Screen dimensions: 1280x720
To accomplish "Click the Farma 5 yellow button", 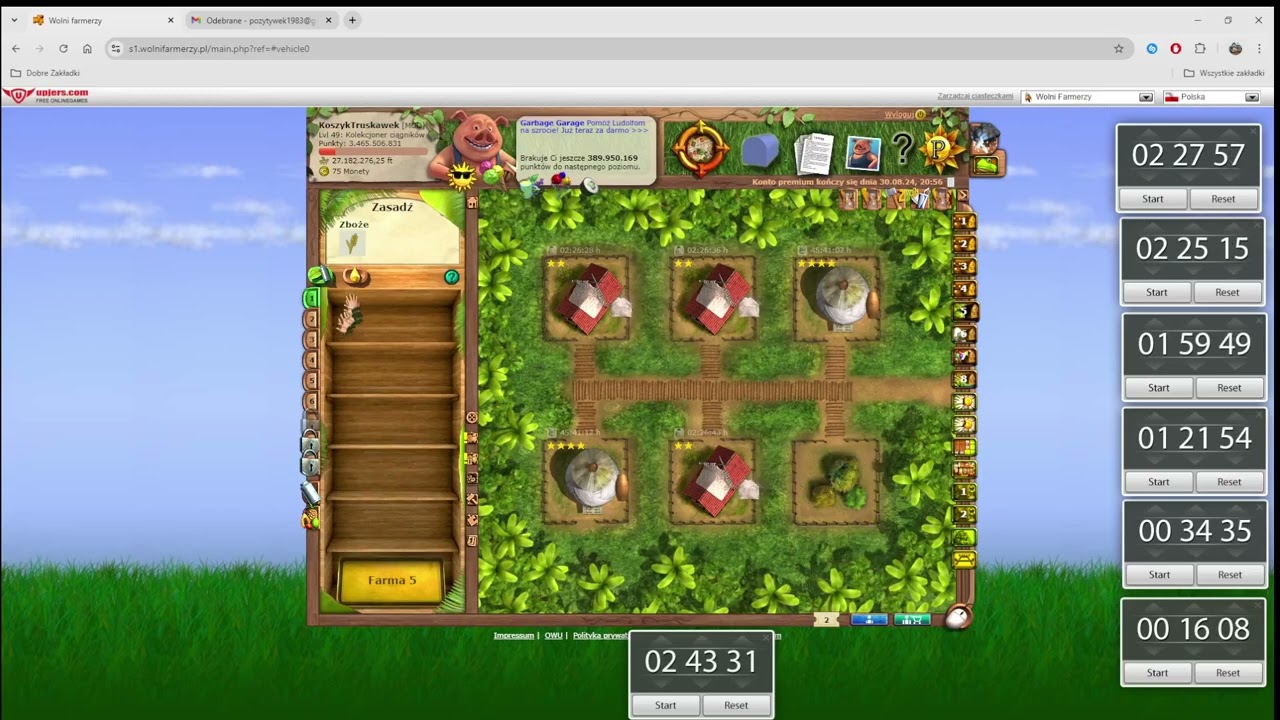I will coord(391,580).
